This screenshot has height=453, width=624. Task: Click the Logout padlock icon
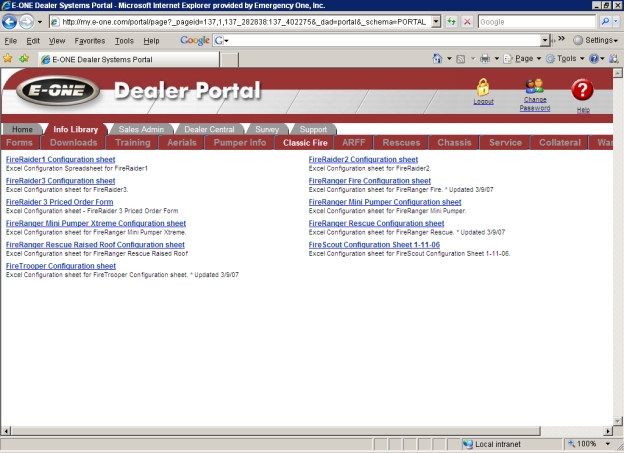[483, 87]
